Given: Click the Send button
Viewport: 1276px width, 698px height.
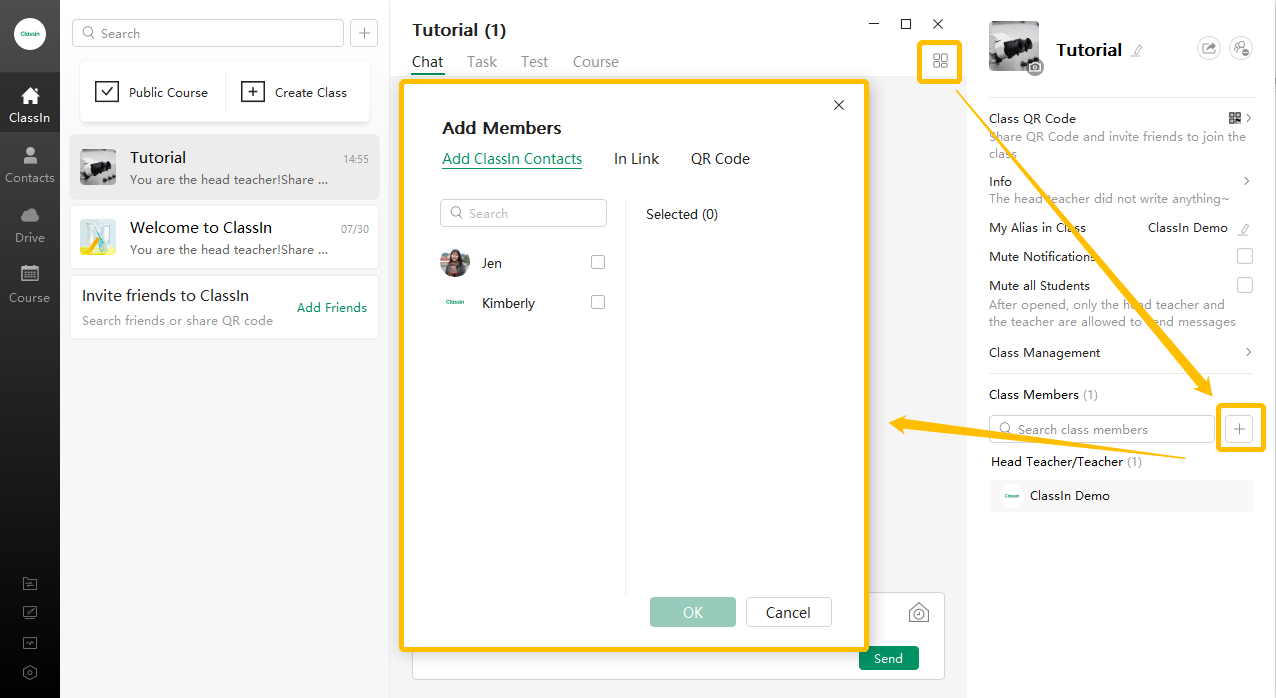Looking at the screenshot, I should click(x=888, y=658).
